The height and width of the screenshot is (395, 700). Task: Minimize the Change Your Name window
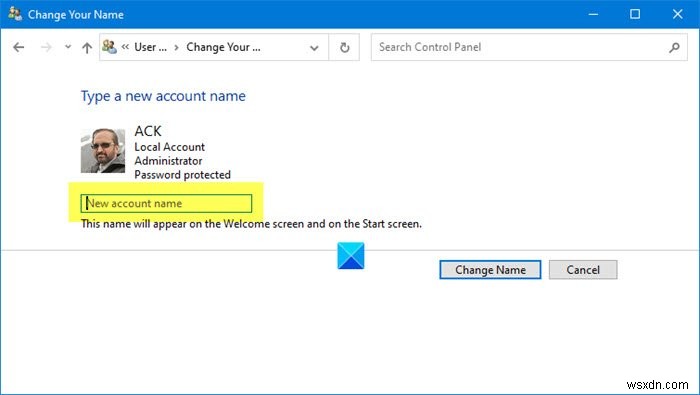[x=593, y=14]
